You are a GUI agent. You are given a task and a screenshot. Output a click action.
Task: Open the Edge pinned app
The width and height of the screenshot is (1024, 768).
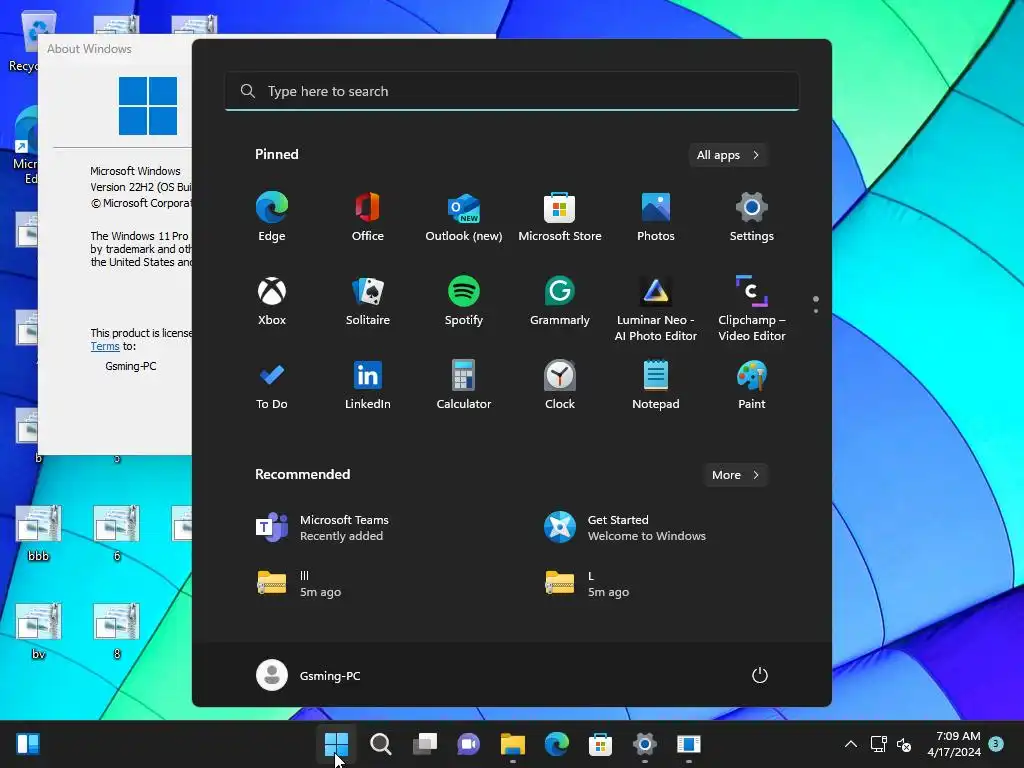(x=272, y=217)
